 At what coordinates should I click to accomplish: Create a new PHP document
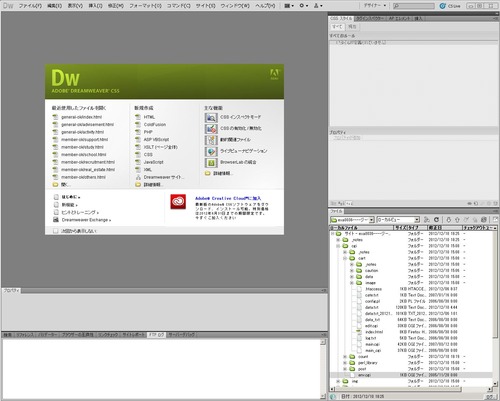click(148, 132)
